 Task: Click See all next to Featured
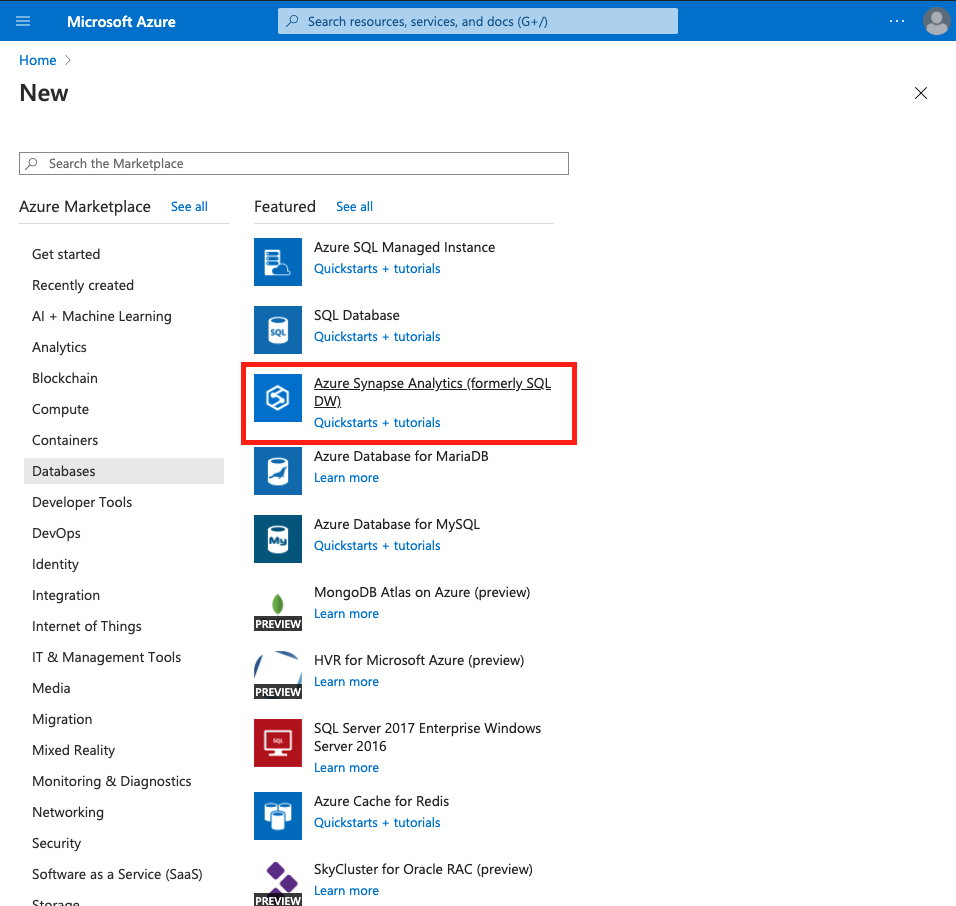click(x=354, y=206)
